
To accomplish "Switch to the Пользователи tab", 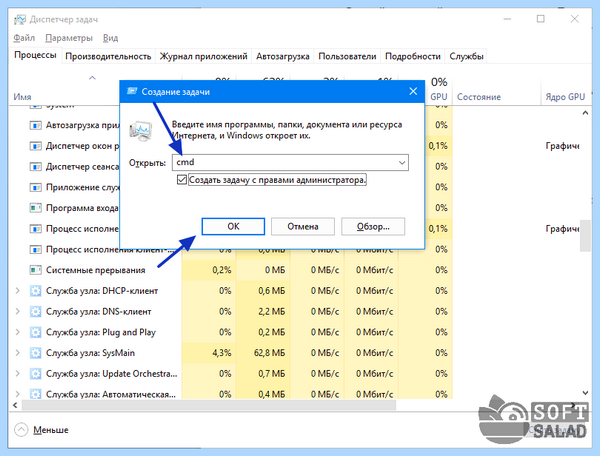I will click(x=347, y=56).
